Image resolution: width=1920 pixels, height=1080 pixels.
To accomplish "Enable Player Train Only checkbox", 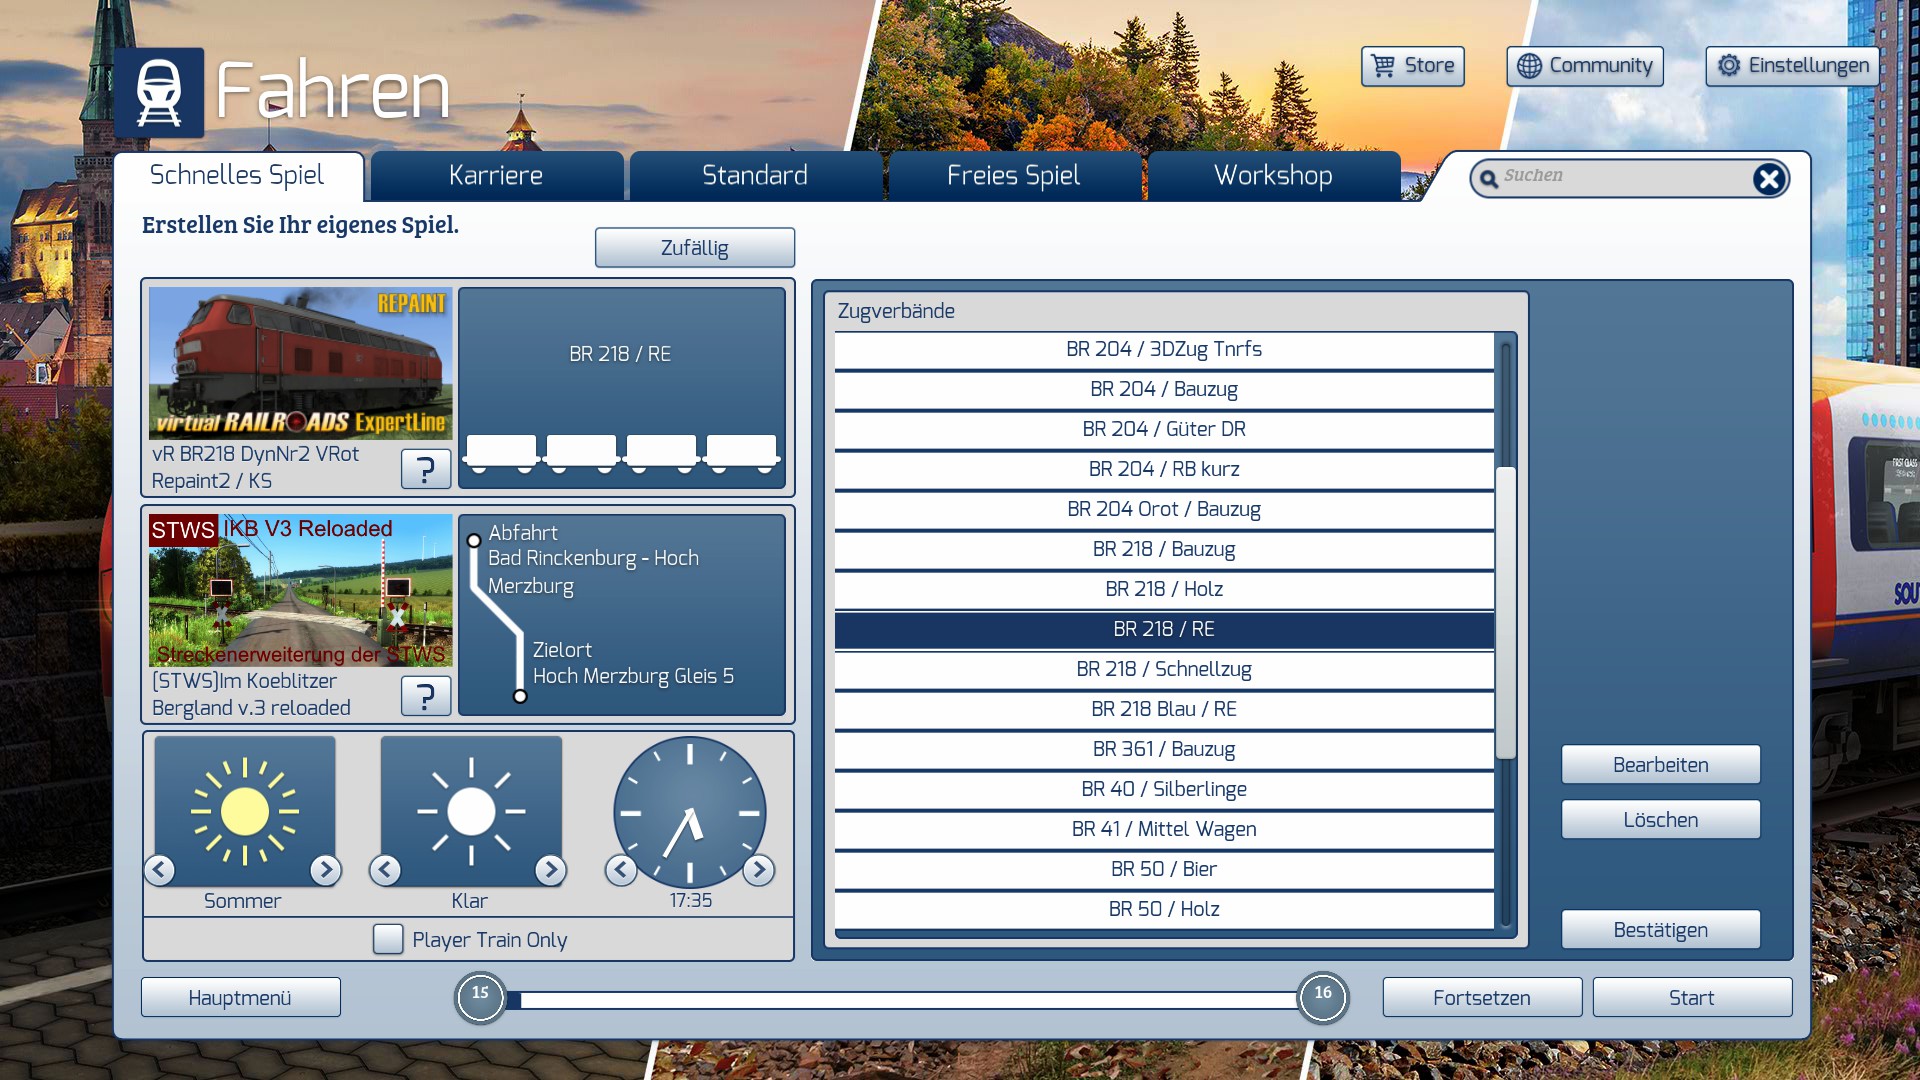I will [388, 939].
